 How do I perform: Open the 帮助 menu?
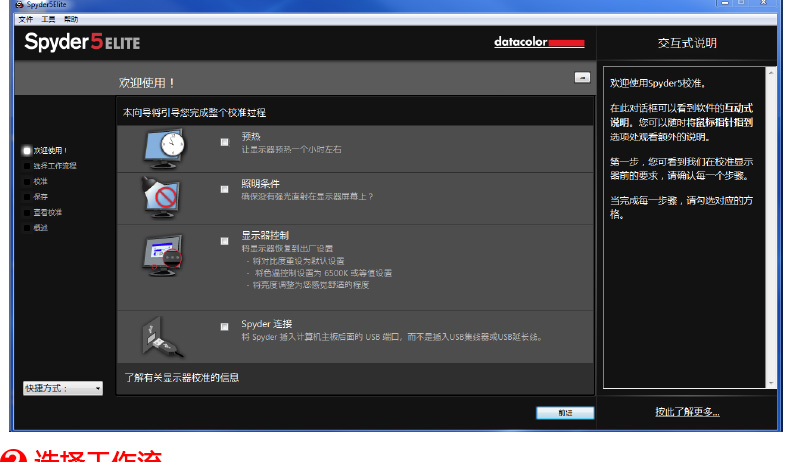coord(71,19)
